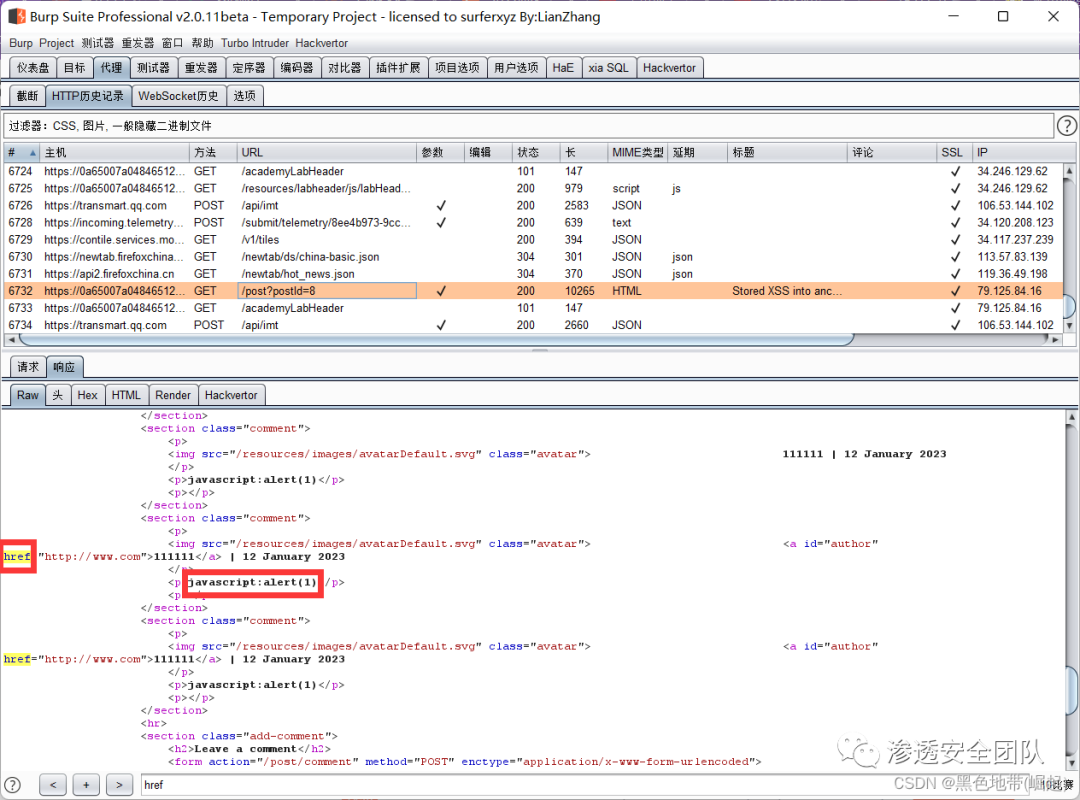Switch to the 截断 proxy sub-tab

(28, 96)
